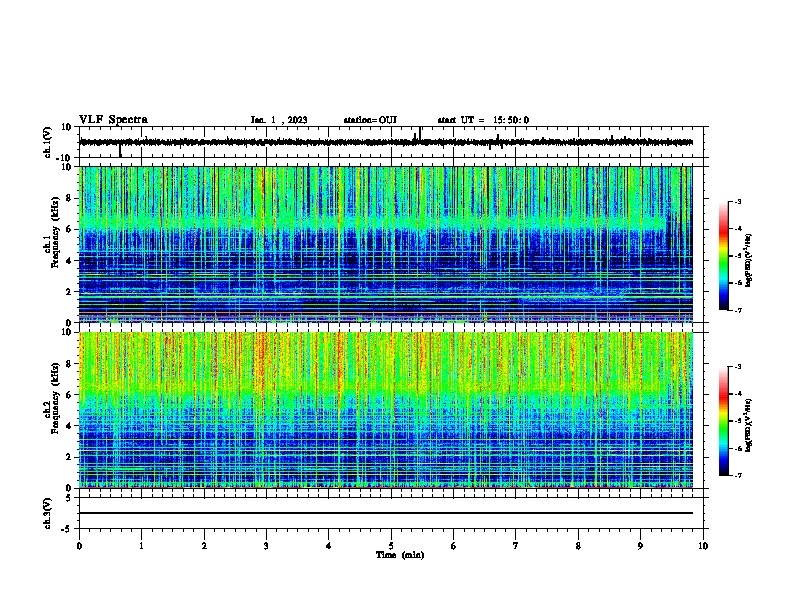Click the ch.2 "Frequency (kHz)" axis label
This screenshot has height=612, width=792.
pyautogui.click(x=55, y=398)
